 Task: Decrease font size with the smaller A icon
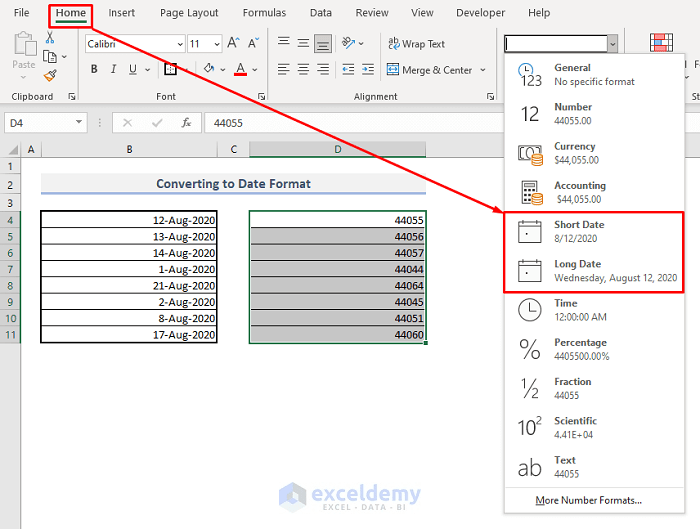[x=253, y=43]
